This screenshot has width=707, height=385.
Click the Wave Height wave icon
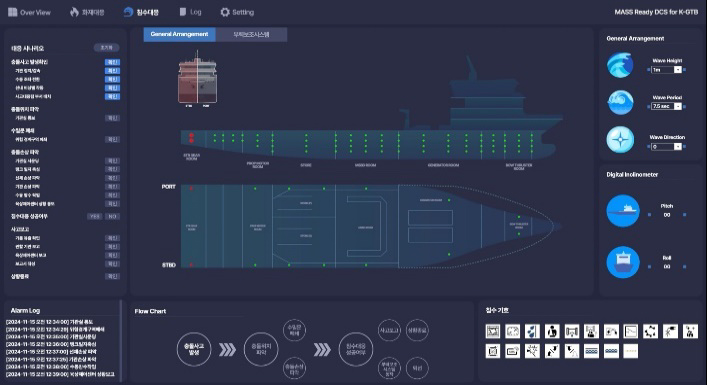coord(620,65)
